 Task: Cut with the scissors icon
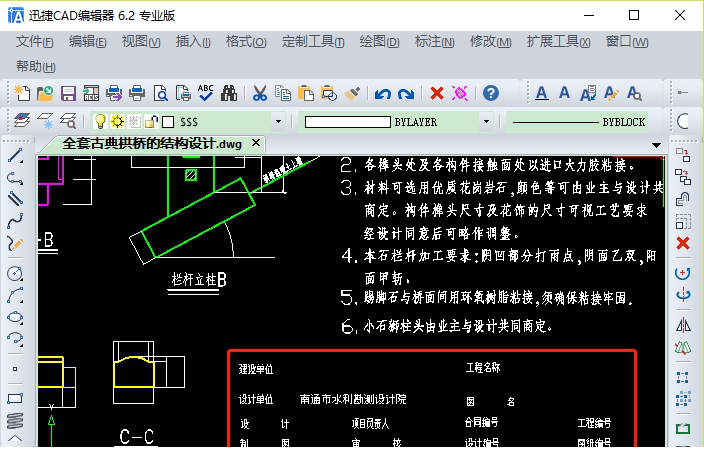point(260,93)
